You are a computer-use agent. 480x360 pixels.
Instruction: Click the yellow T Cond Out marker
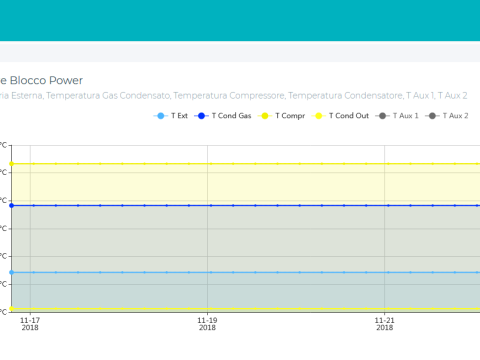(318, 116)
